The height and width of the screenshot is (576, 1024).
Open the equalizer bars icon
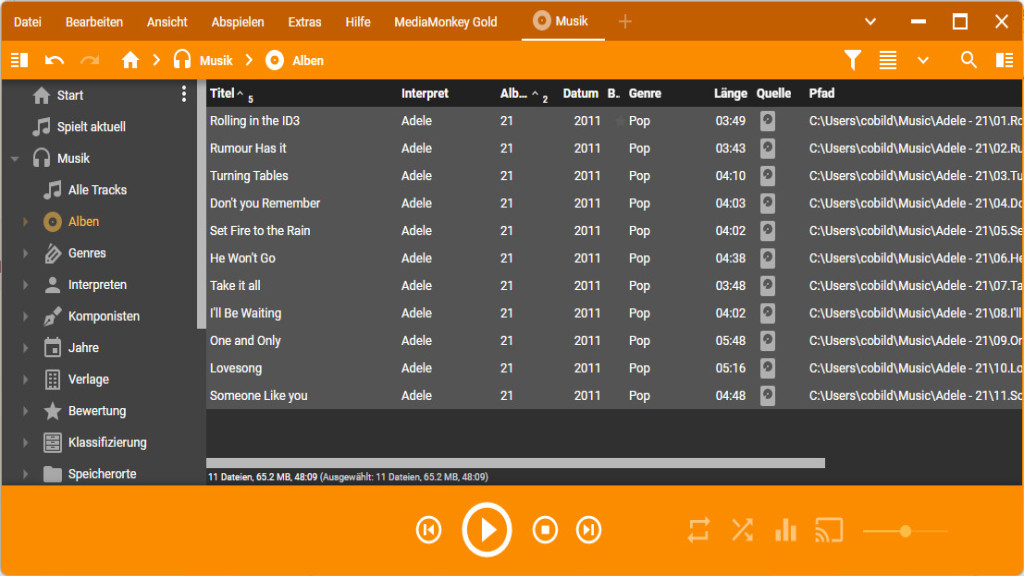pos(786,530)
